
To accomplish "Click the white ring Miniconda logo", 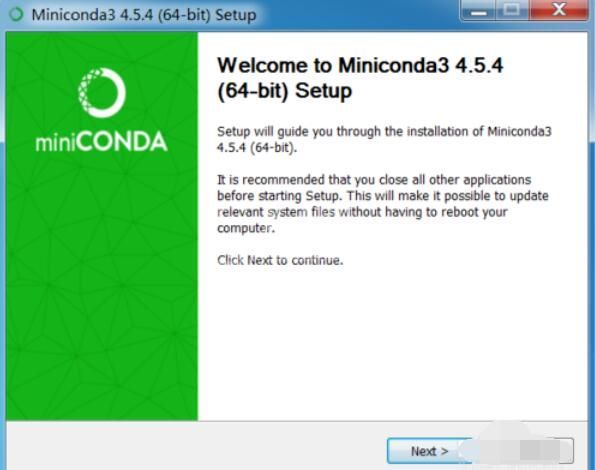I will pos(102,93).
